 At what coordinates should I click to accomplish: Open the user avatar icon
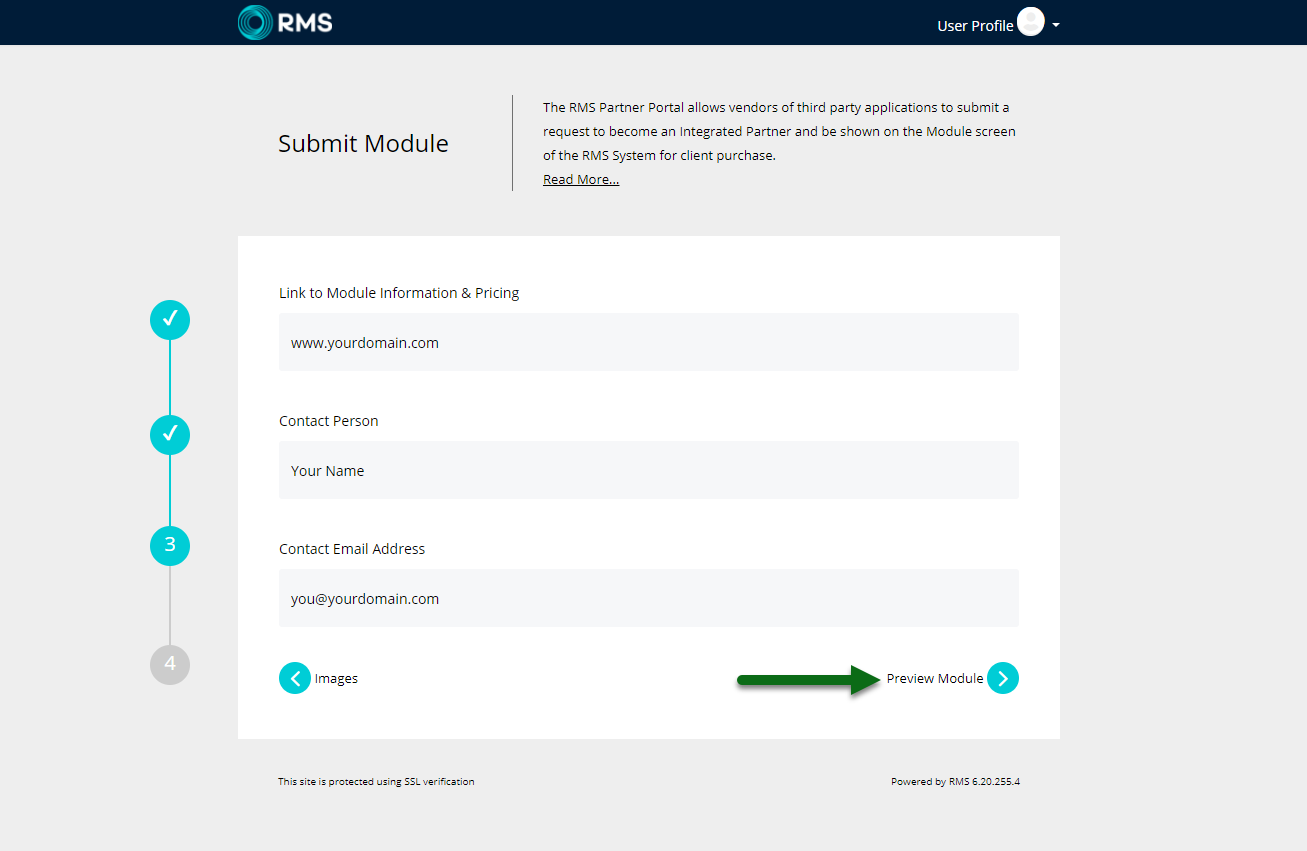pyautogui.click(x=1031, y=22)
